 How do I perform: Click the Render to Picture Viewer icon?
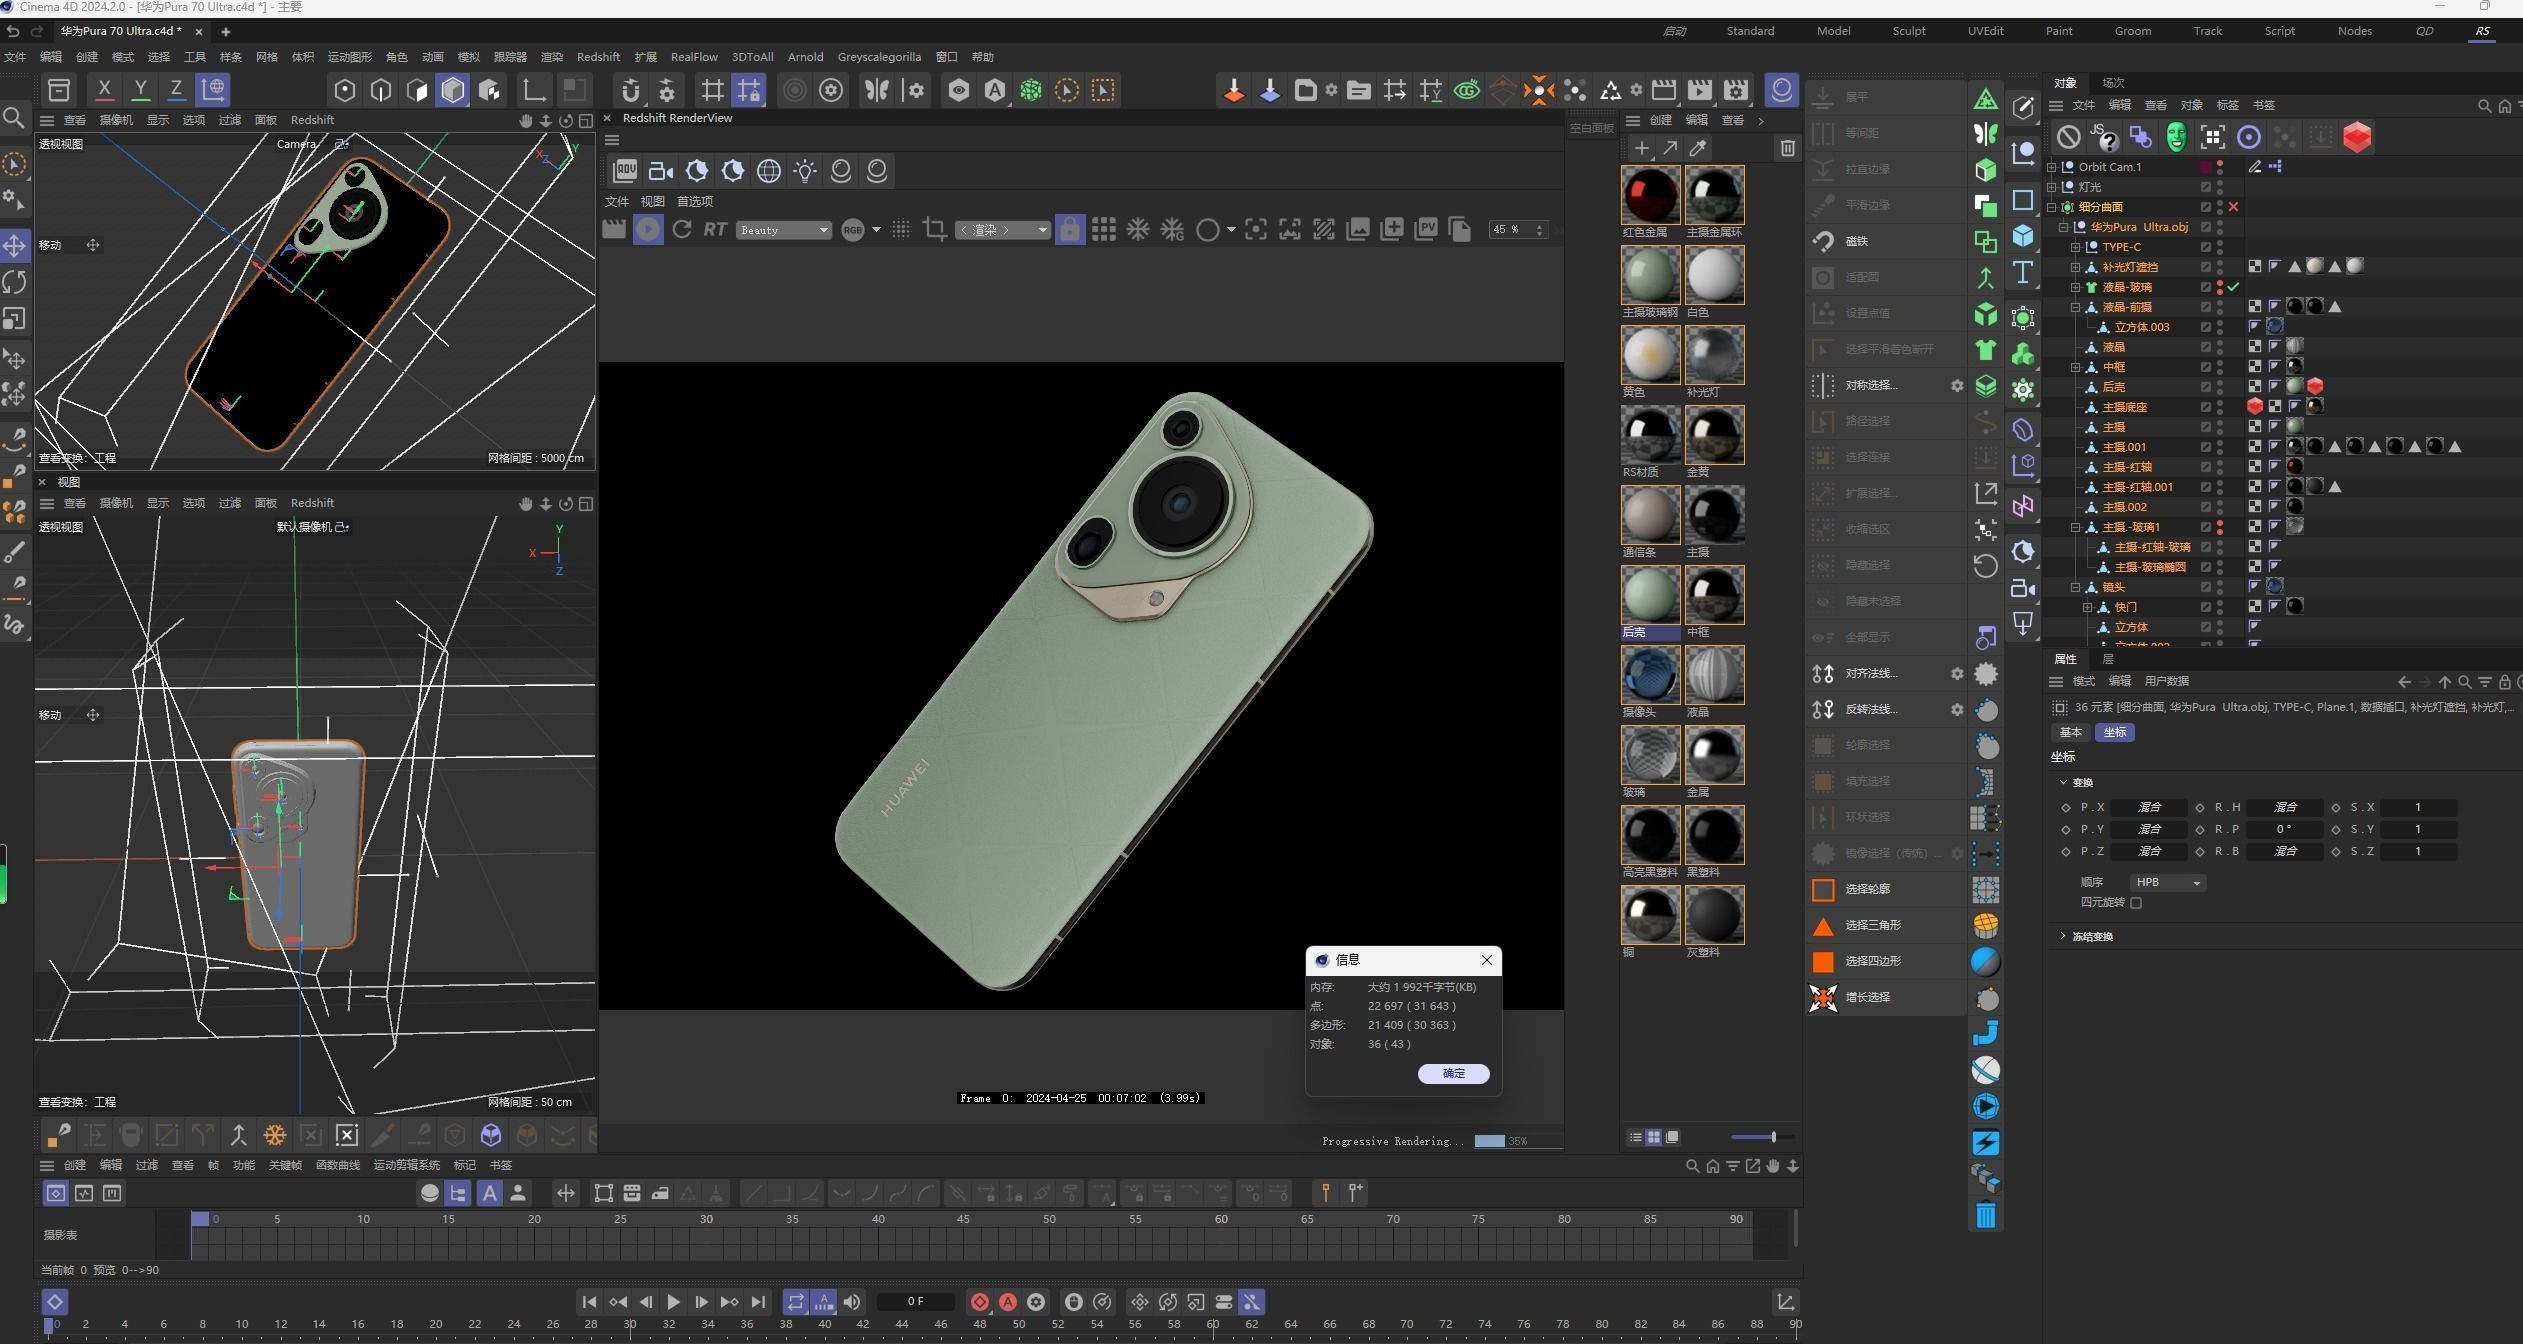point(1699,90)
